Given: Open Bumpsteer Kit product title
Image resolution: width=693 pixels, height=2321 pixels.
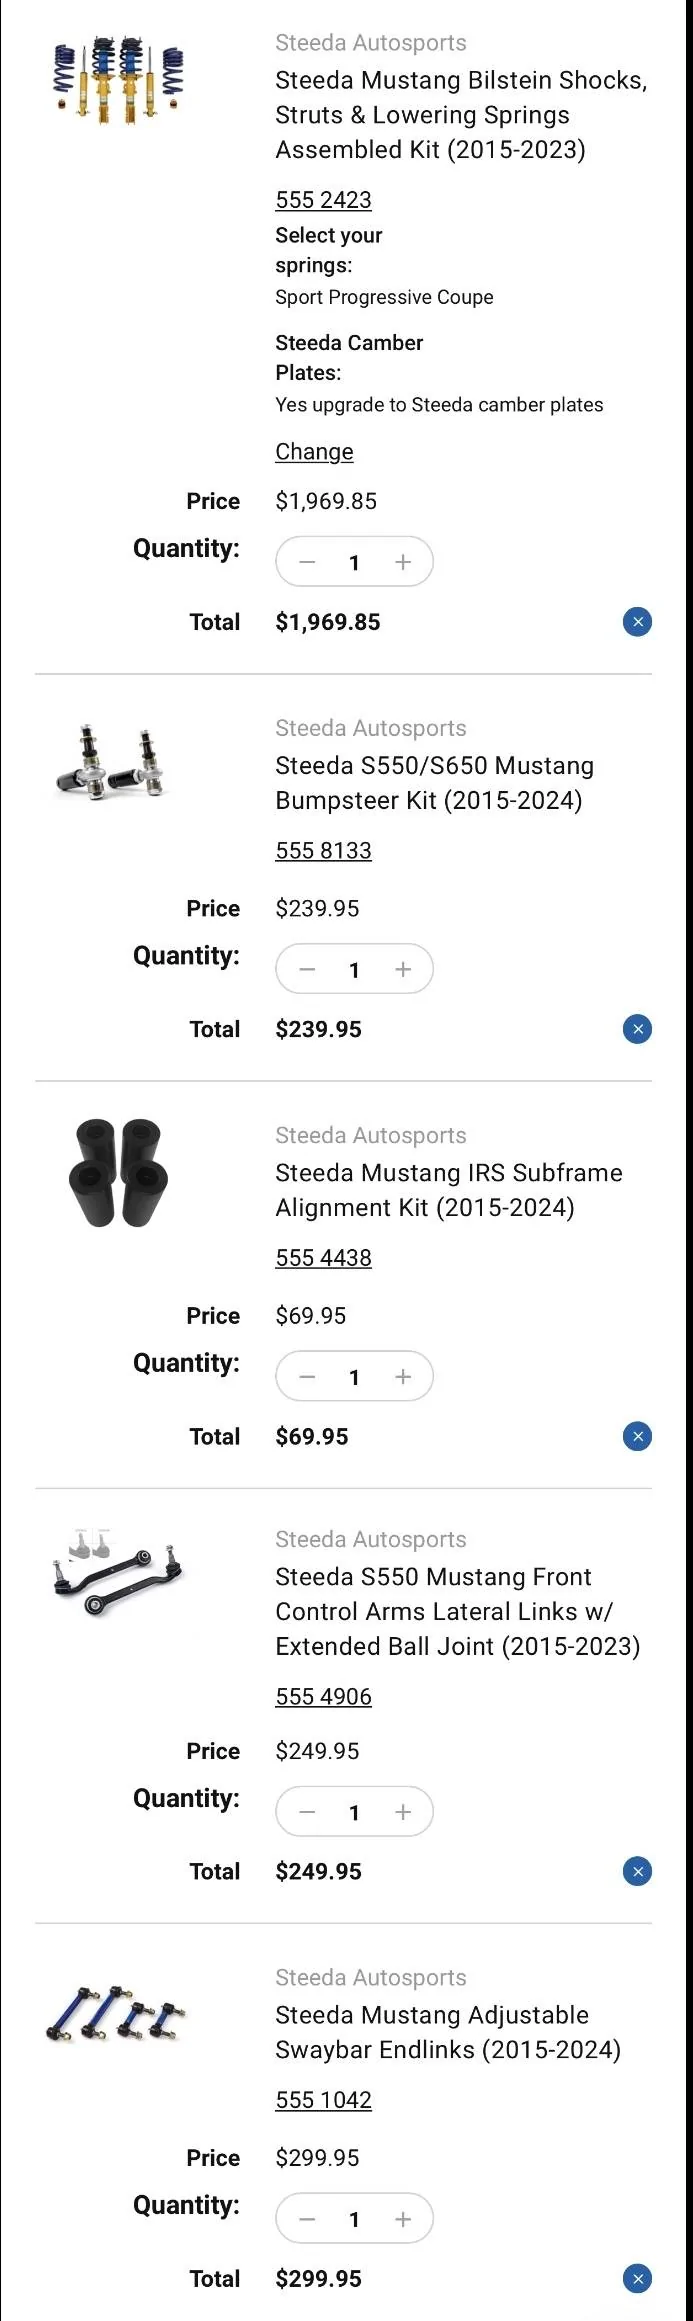Looking at the screenshot, I should point(434,783).
